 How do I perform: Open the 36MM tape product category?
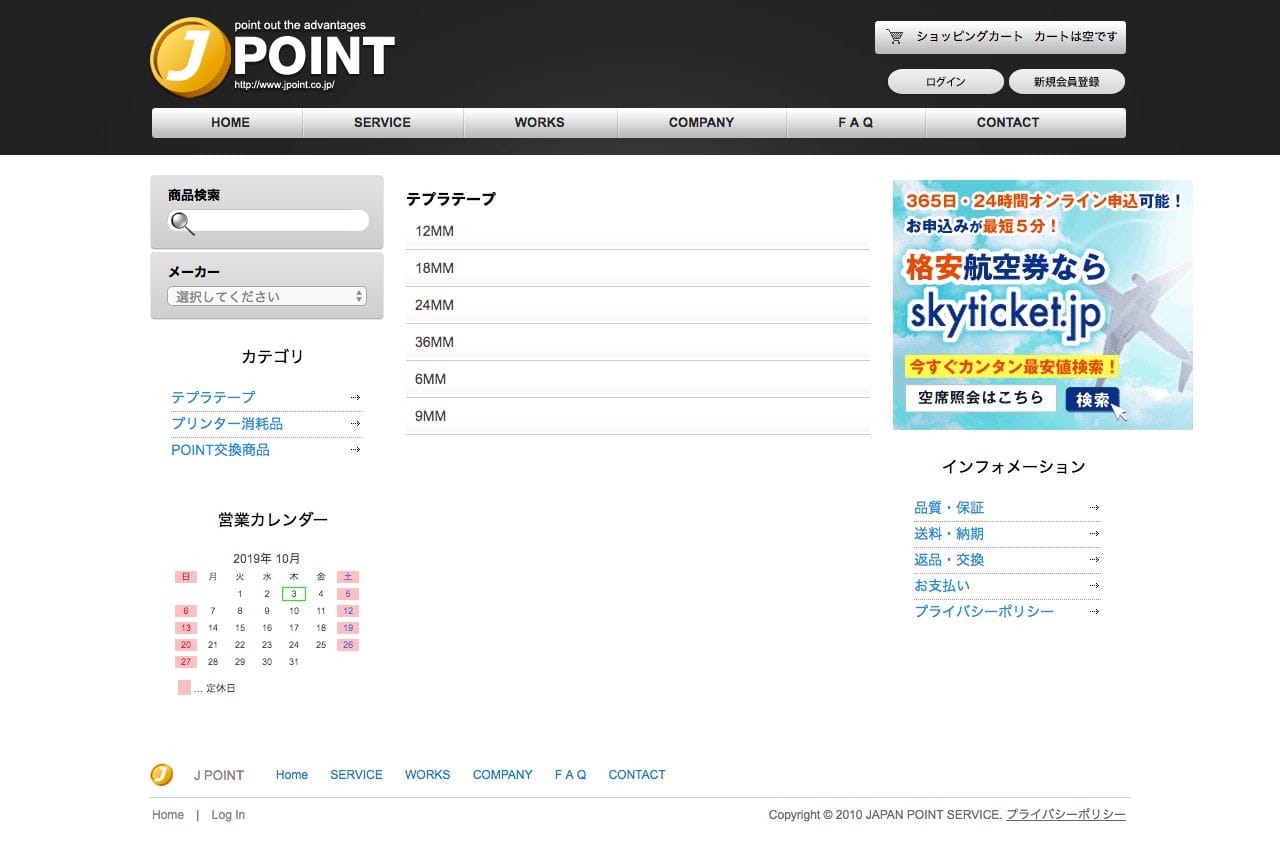coord(433,342)
